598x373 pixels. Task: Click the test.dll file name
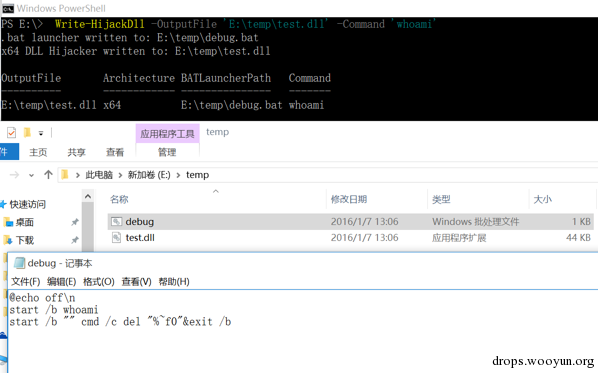[140, 238]
